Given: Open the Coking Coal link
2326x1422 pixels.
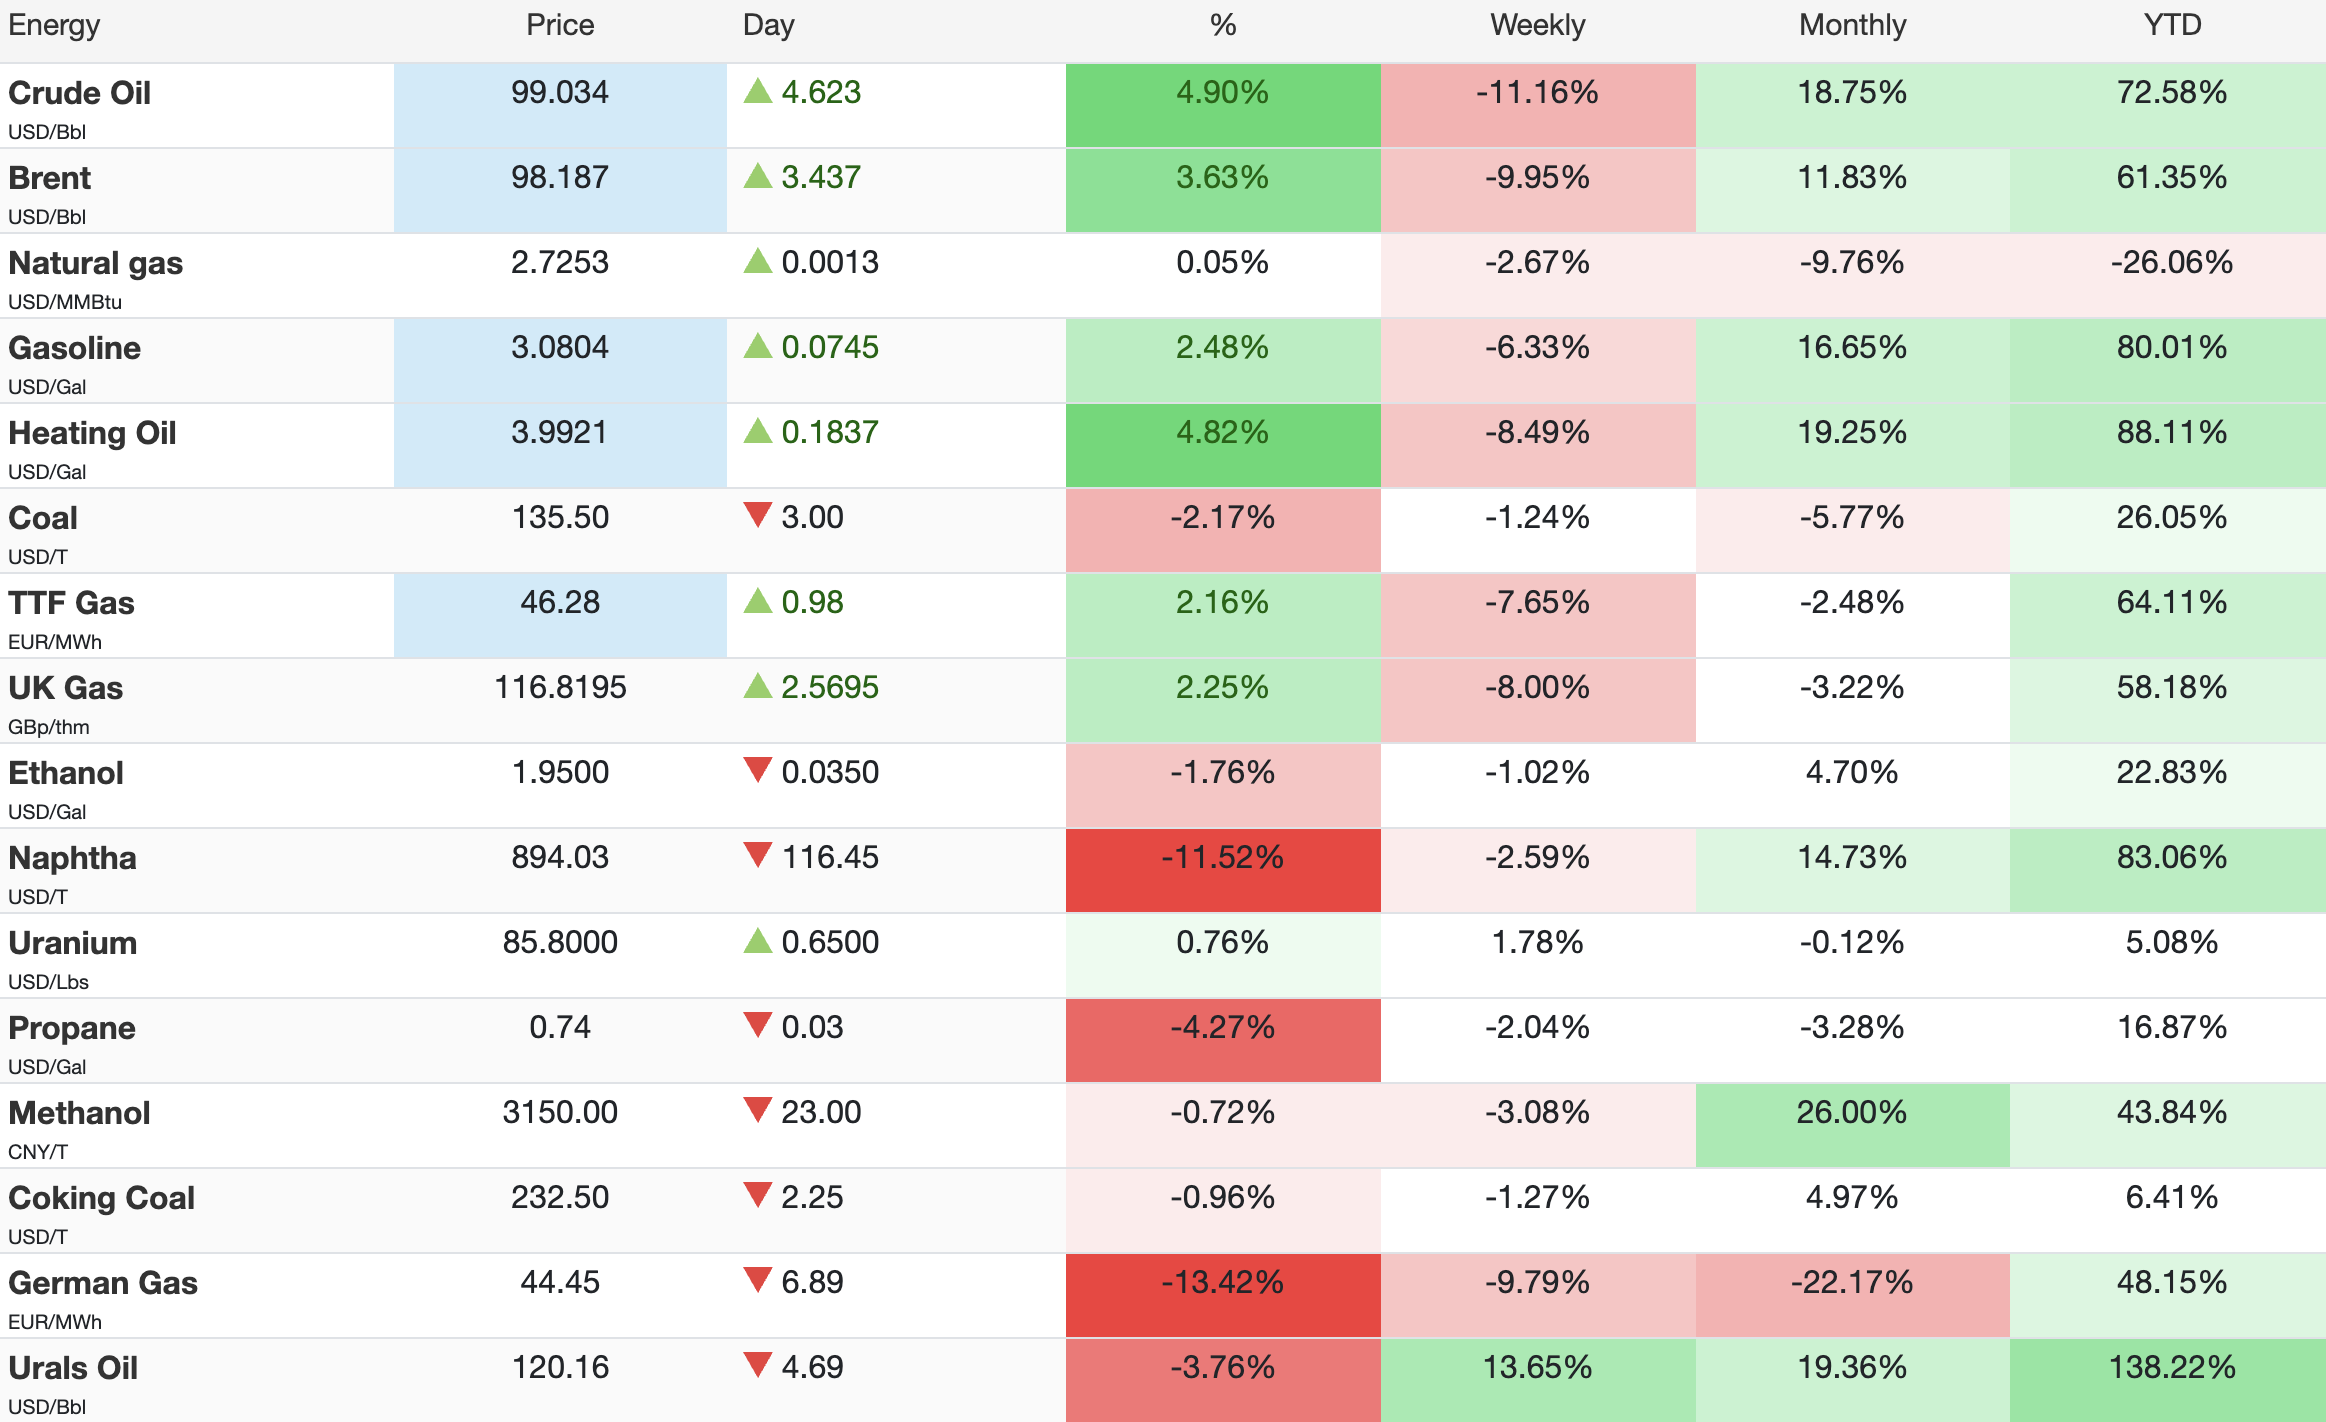Looking at the screenshot, I should (101, 1198).
